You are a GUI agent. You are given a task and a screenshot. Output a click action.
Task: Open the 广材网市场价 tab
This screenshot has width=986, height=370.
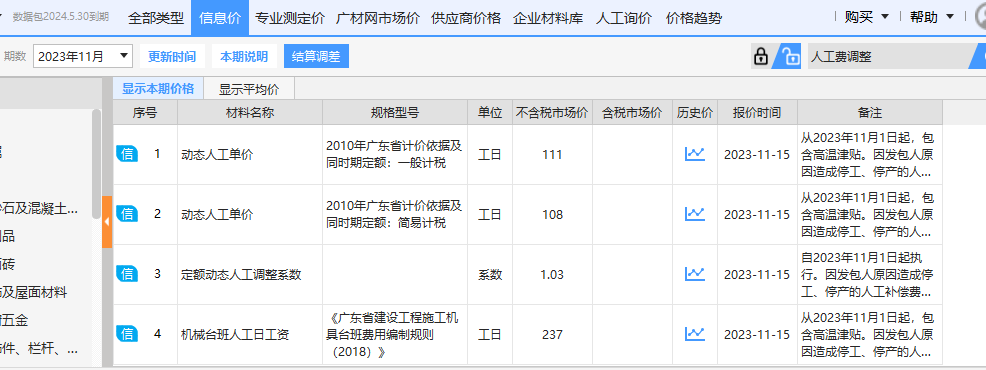click(378, 18)
